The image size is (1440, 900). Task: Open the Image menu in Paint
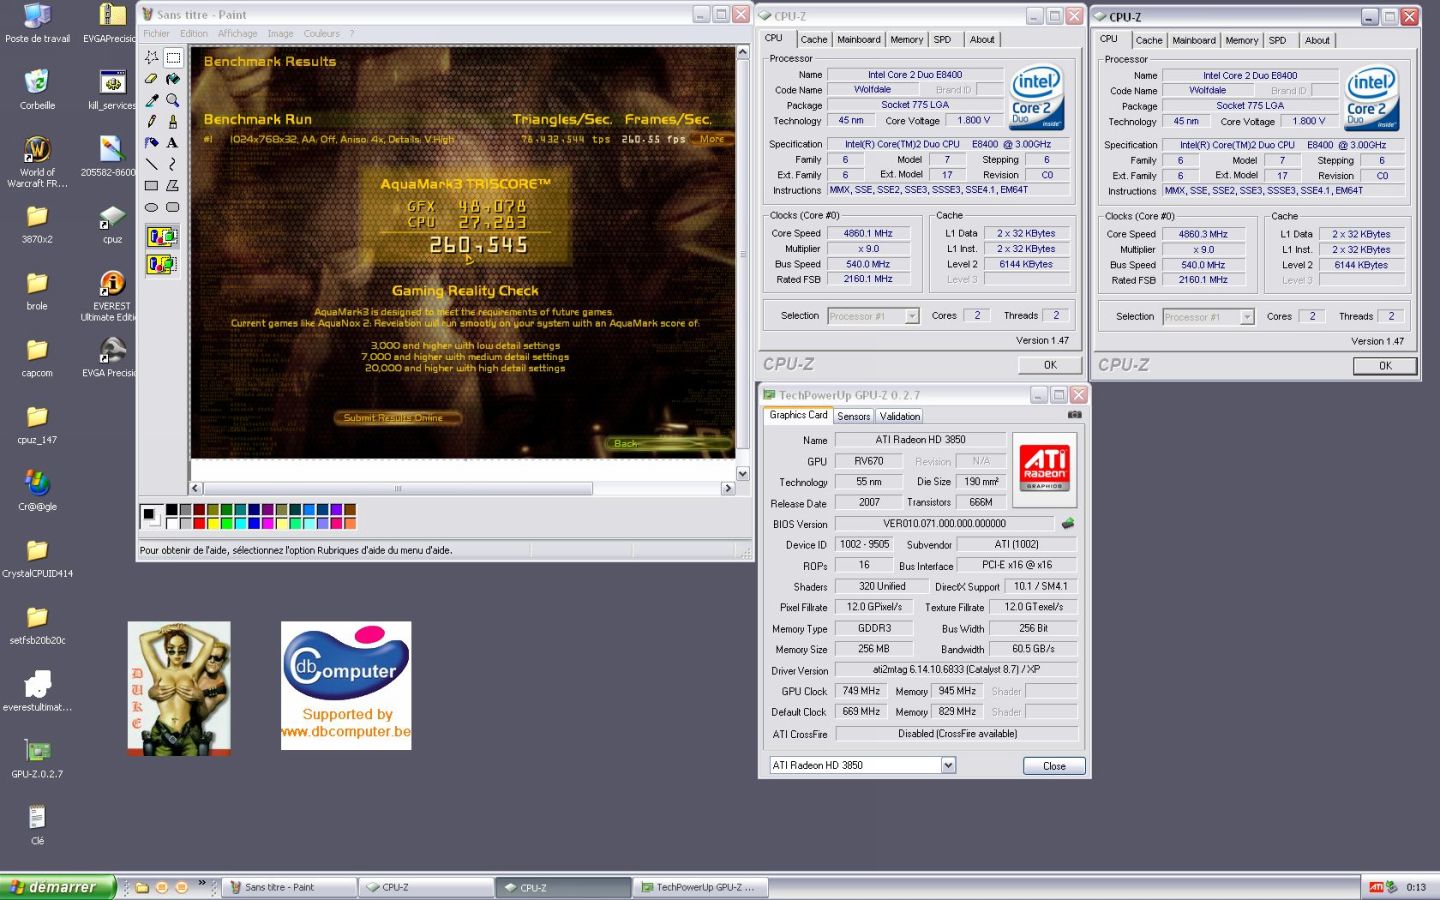[x=280, y=33]
